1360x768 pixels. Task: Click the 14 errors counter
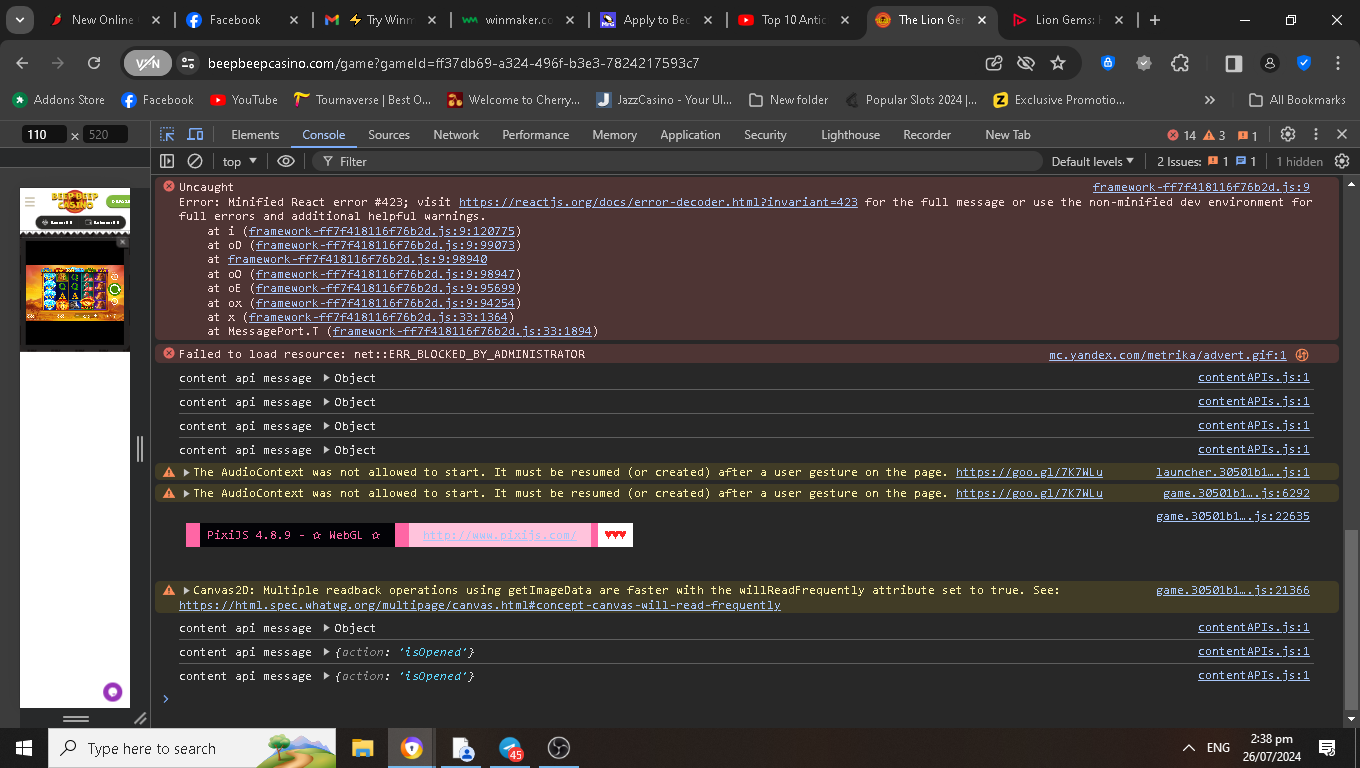click(1181, 135)
